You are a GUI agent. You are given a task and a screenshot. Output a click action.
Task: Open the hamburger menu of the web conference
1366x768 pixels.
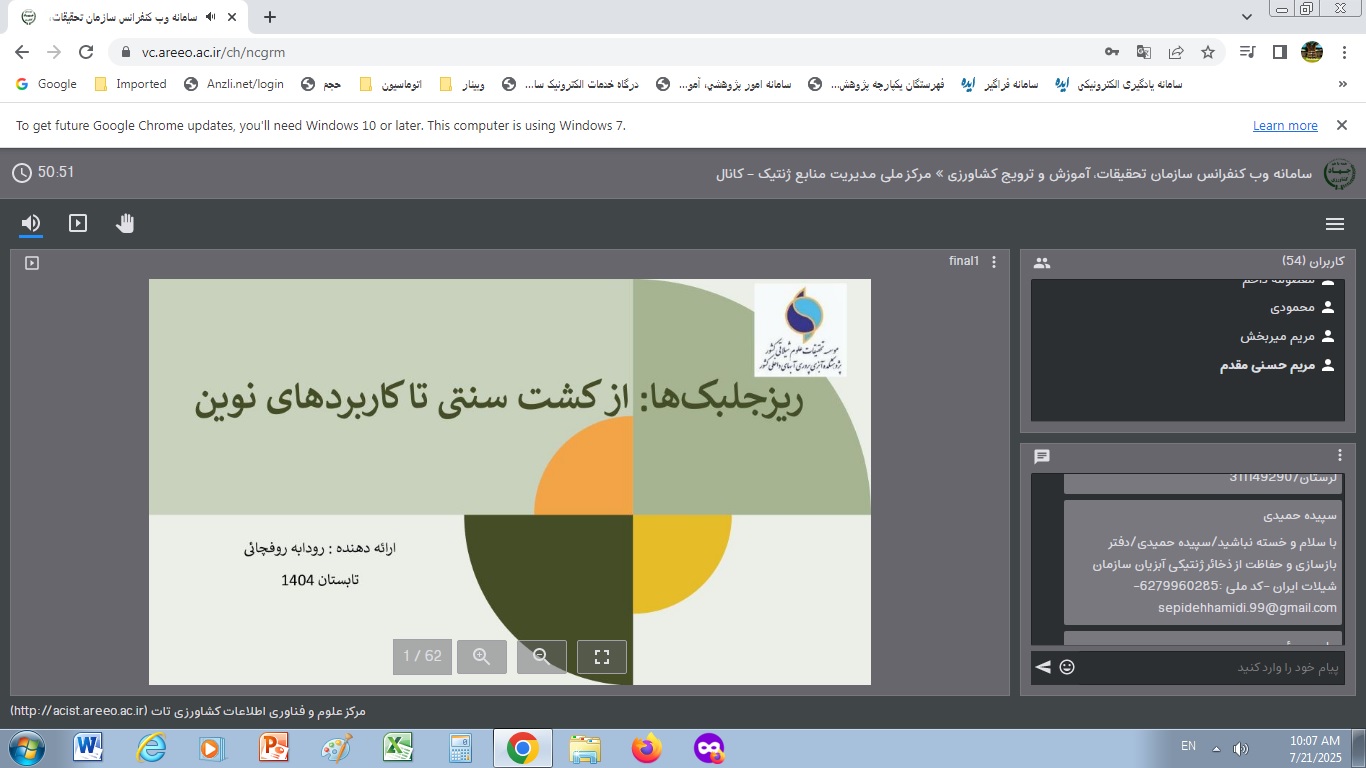tap(1334, 224)
